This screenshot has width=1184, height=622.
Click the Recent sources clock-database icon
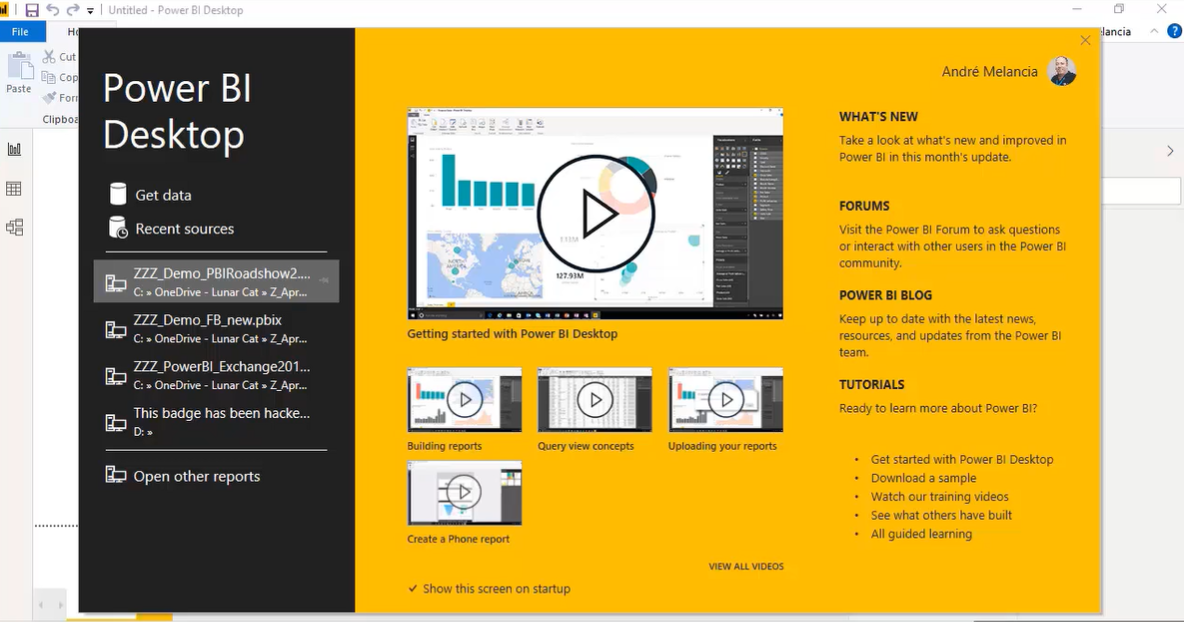pyautogui.click(x=118, y=227)
